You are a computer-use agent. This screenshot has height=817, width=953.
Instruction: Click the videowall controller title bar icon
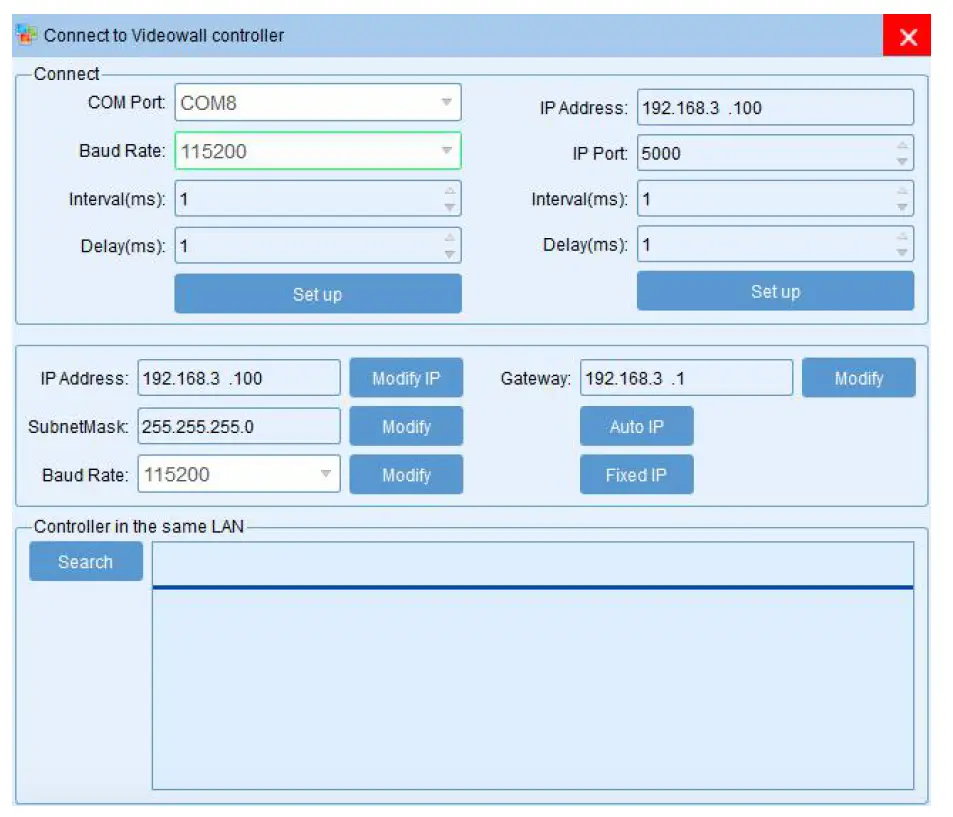[24, 35]
